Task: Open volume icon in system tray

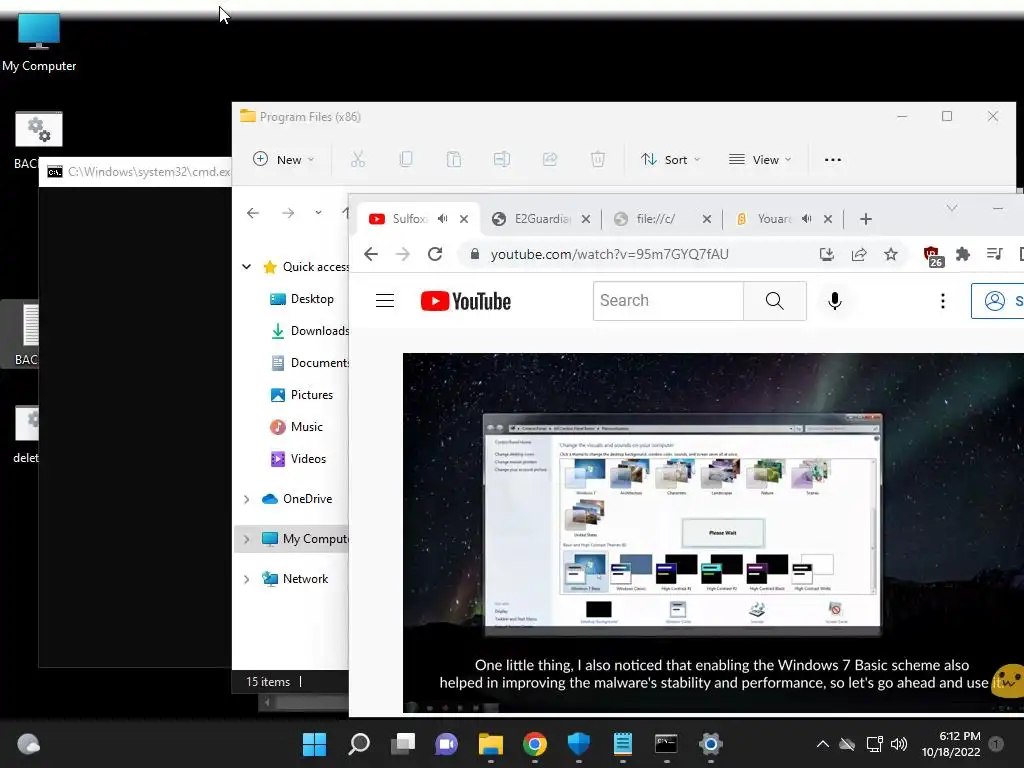Action: click(899, 744)
